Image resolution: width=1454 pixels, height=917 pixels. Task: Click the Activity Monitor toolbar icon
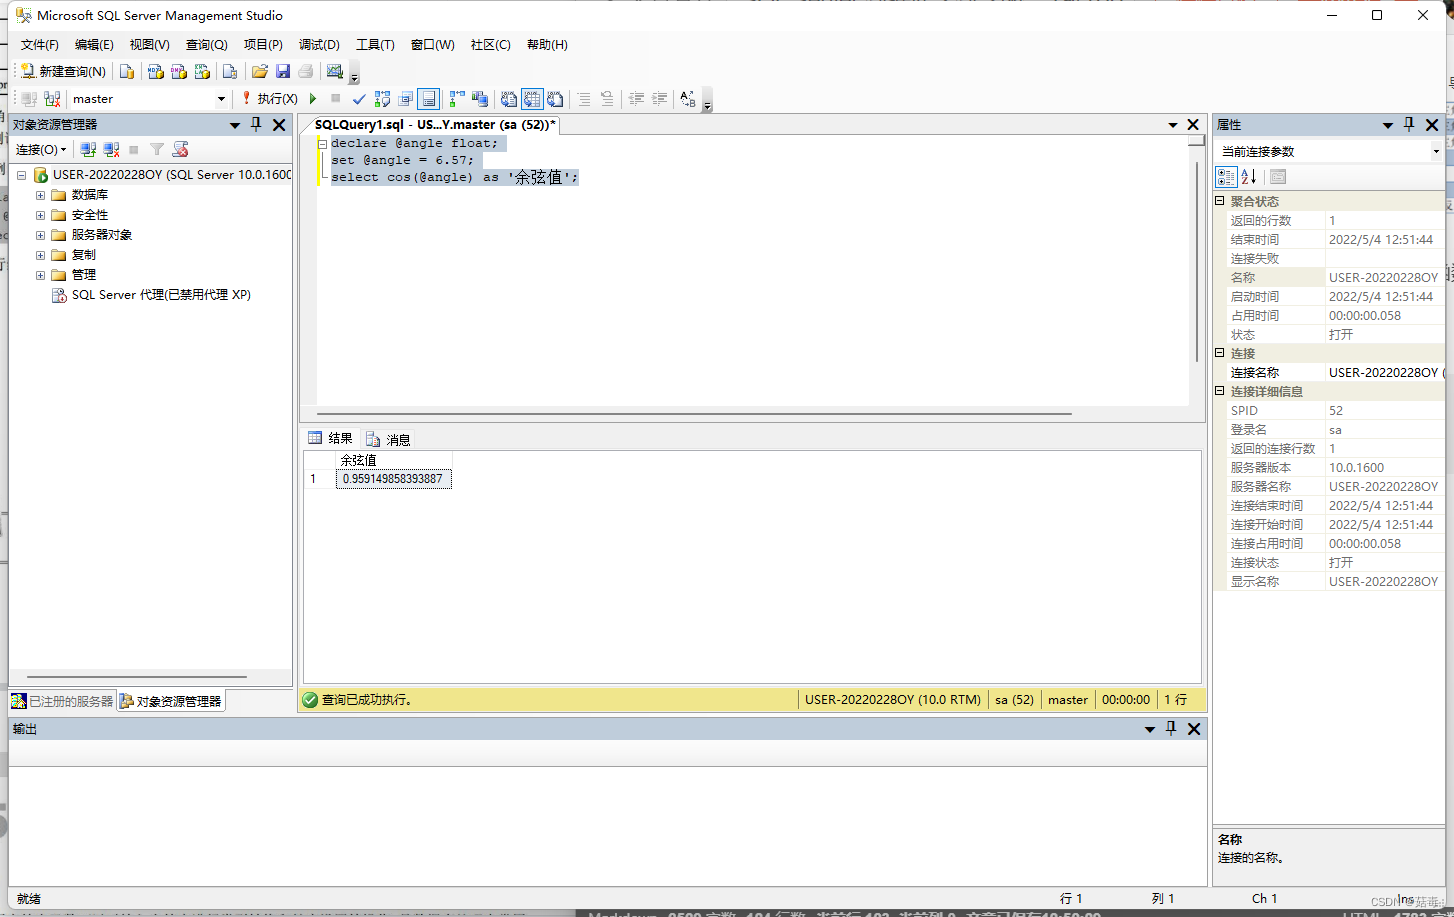[x=335, y=71]
